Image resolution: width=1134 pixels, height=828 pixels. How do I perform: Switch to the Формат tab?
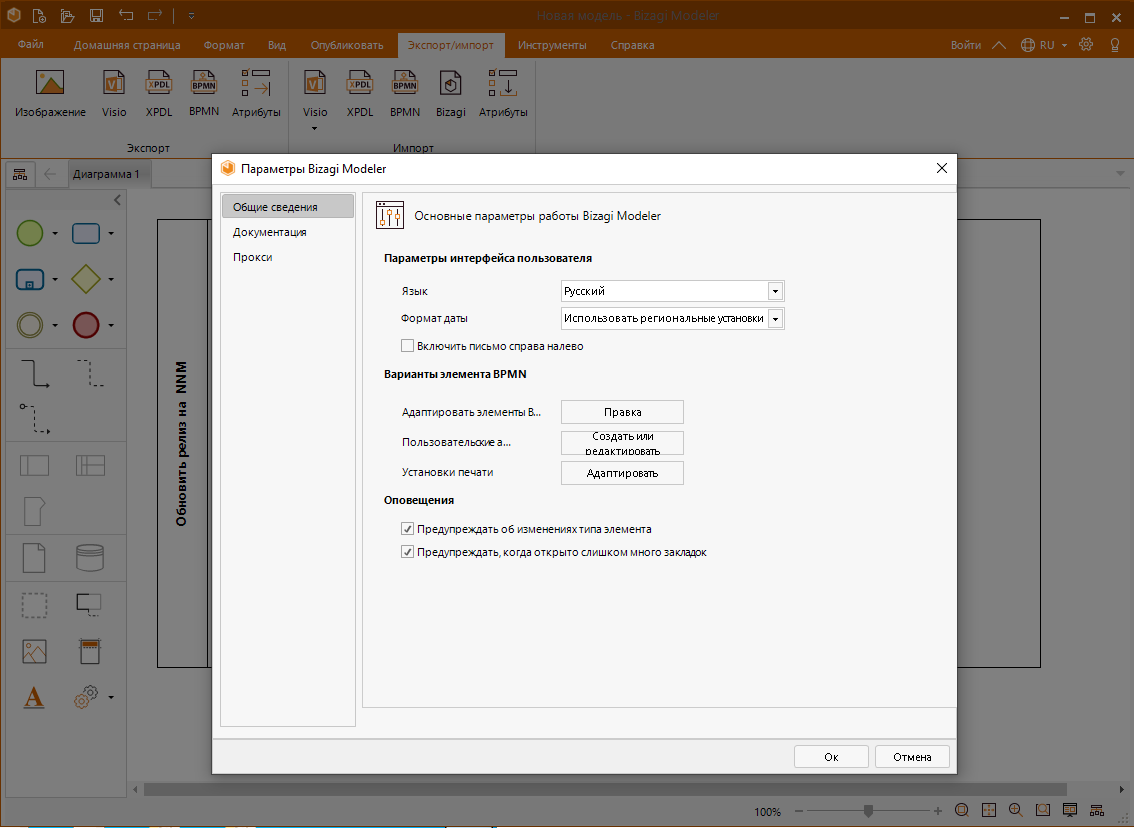[x=224, y=45]
